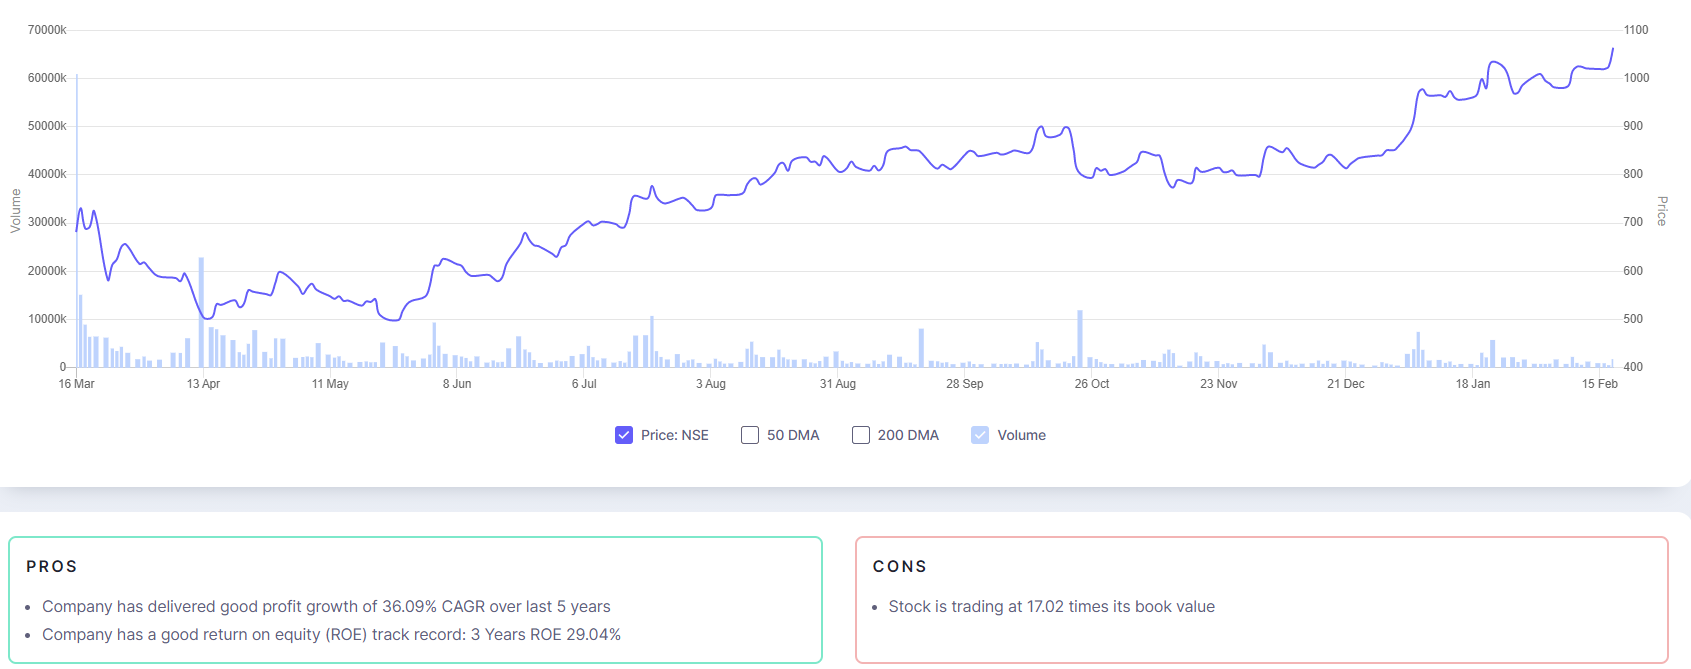Click the 28 Sep date label
1691x669 pixels.
(965, 384)
